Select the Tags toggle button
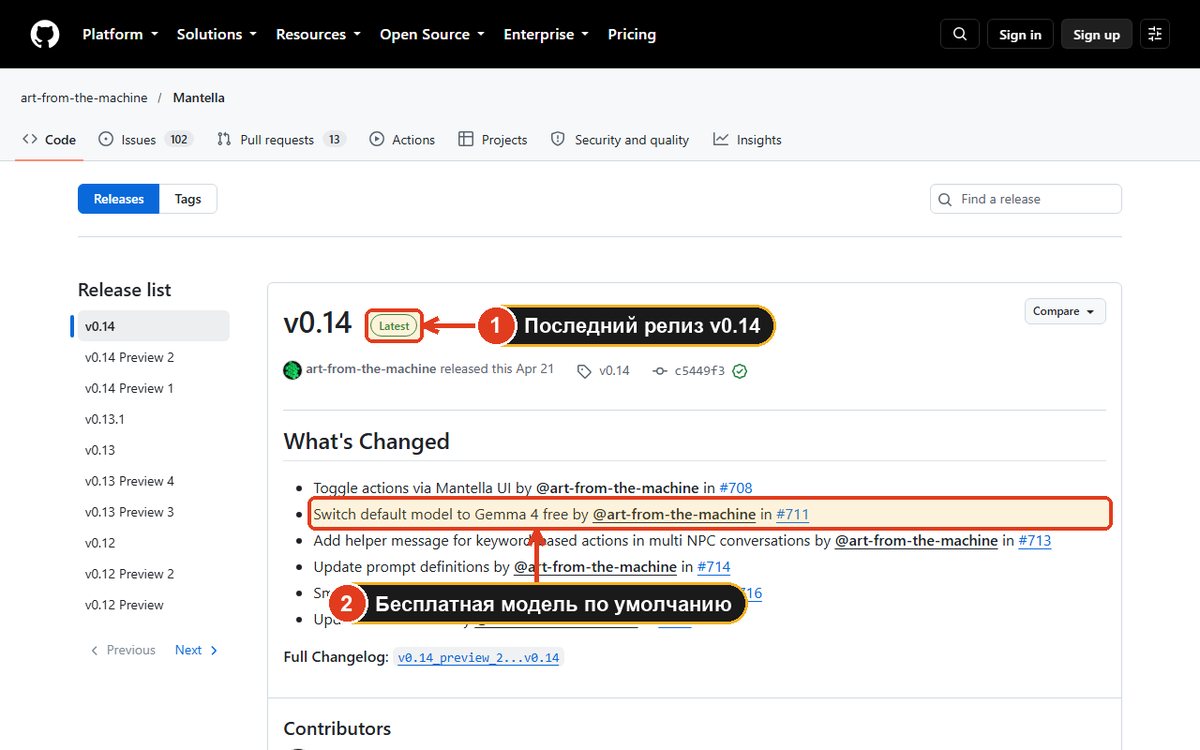This screenshot has height=750, width=1200. coord(188,199)
